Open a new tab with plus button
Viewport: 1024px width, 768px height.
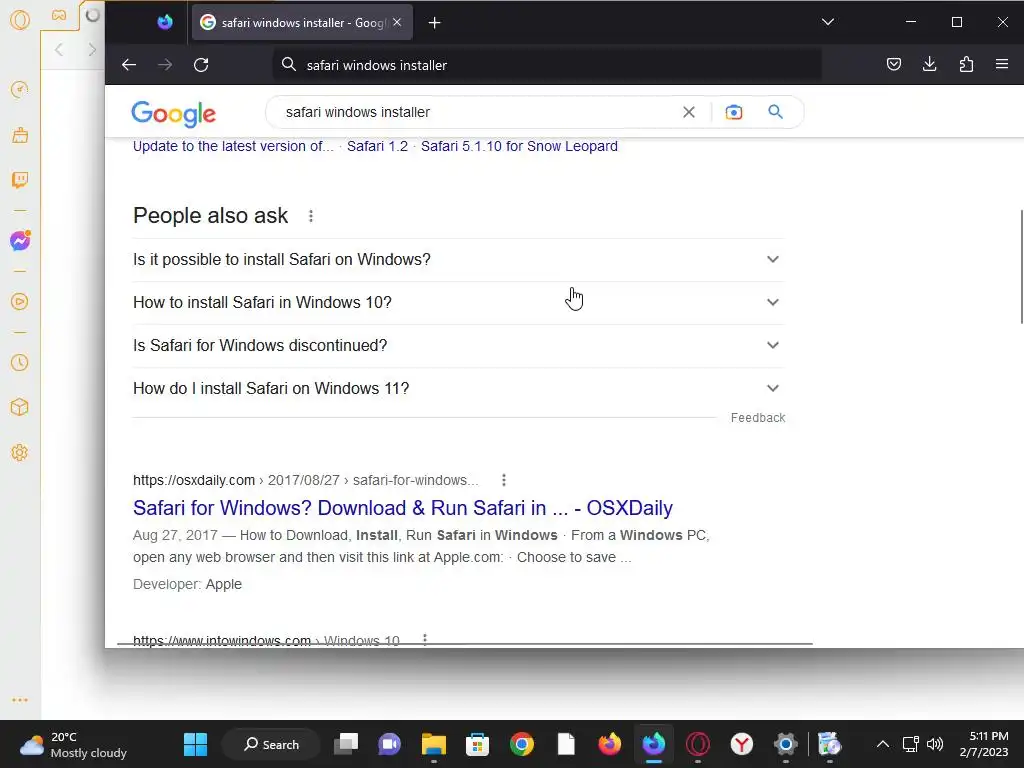coord(434,23)
